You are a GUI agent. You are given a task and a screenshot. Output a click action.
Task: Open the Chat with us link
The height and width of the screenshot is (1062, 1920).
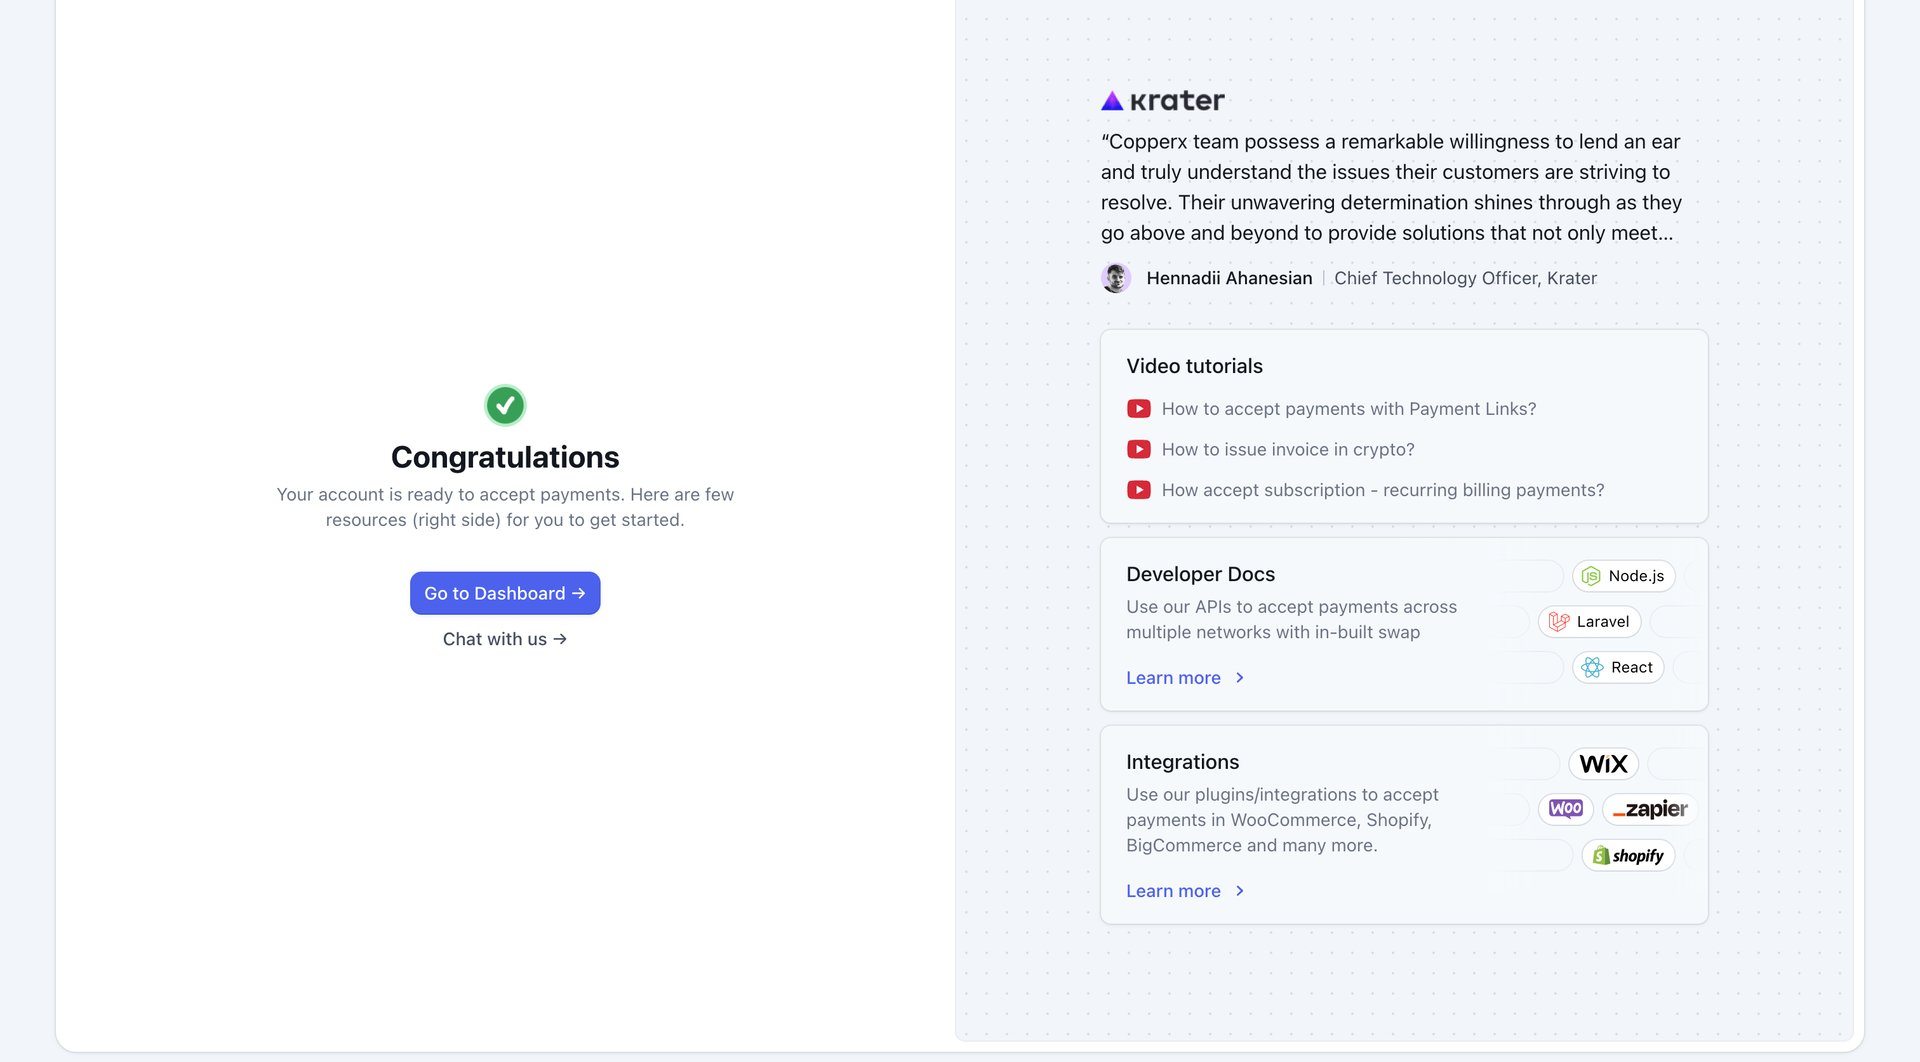pos(494,638)
